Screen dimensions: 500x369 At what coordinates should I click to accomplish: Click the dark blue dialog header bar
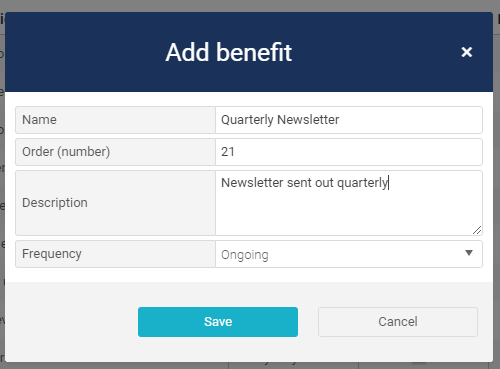249,52
